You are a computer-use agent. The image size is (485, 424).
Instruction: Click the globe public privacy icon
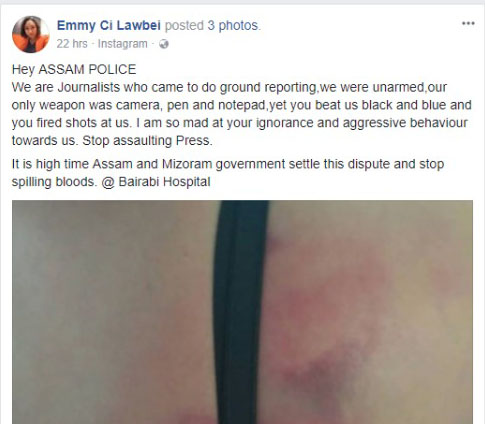point(164,44)
